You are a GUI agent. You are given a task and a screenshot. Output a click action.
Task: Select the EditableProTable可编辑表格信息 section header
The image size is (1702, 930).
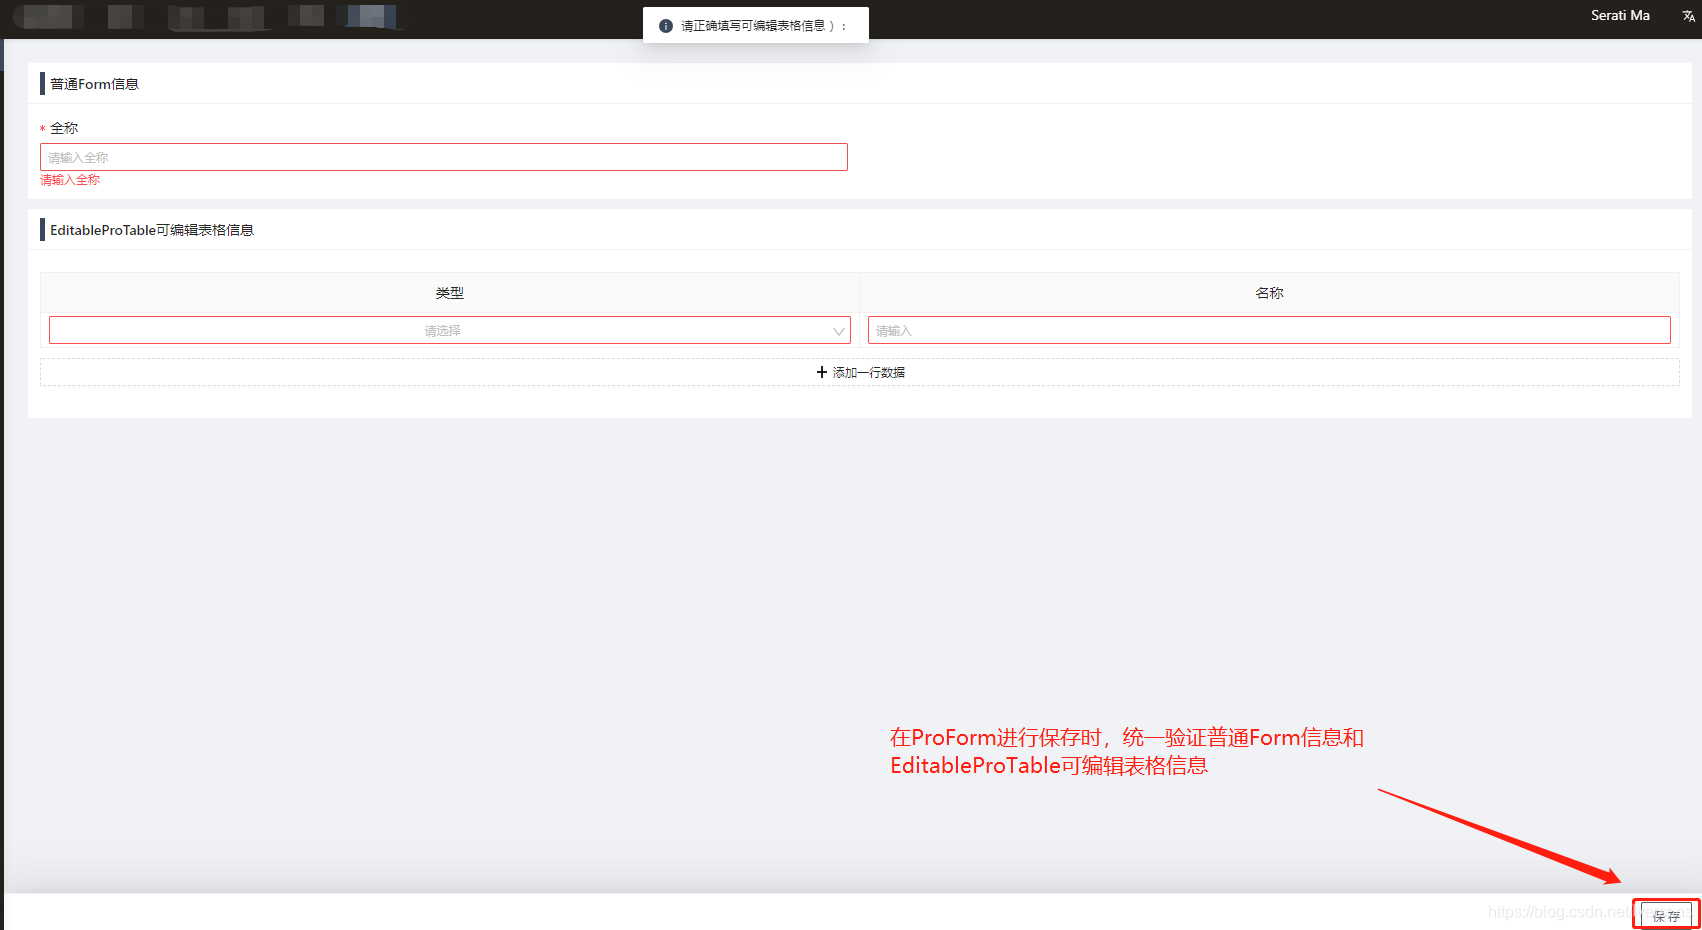click(152, 229)
